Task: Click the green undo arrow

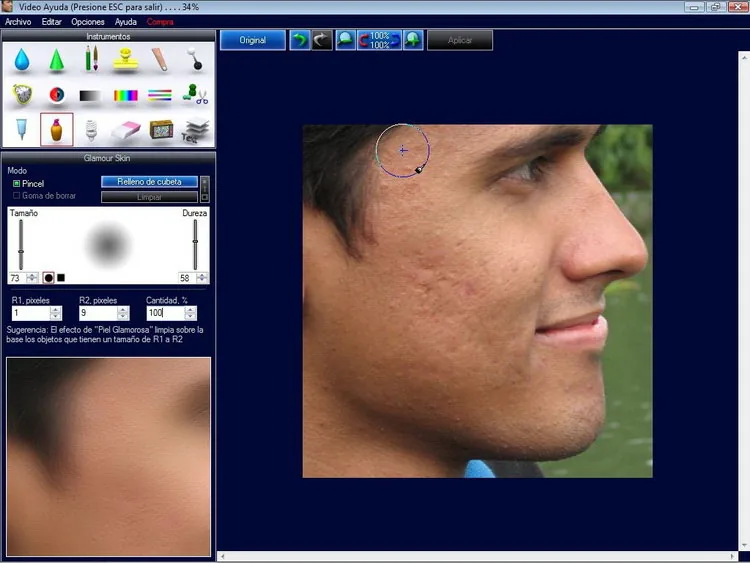Action: click(300, 40)
